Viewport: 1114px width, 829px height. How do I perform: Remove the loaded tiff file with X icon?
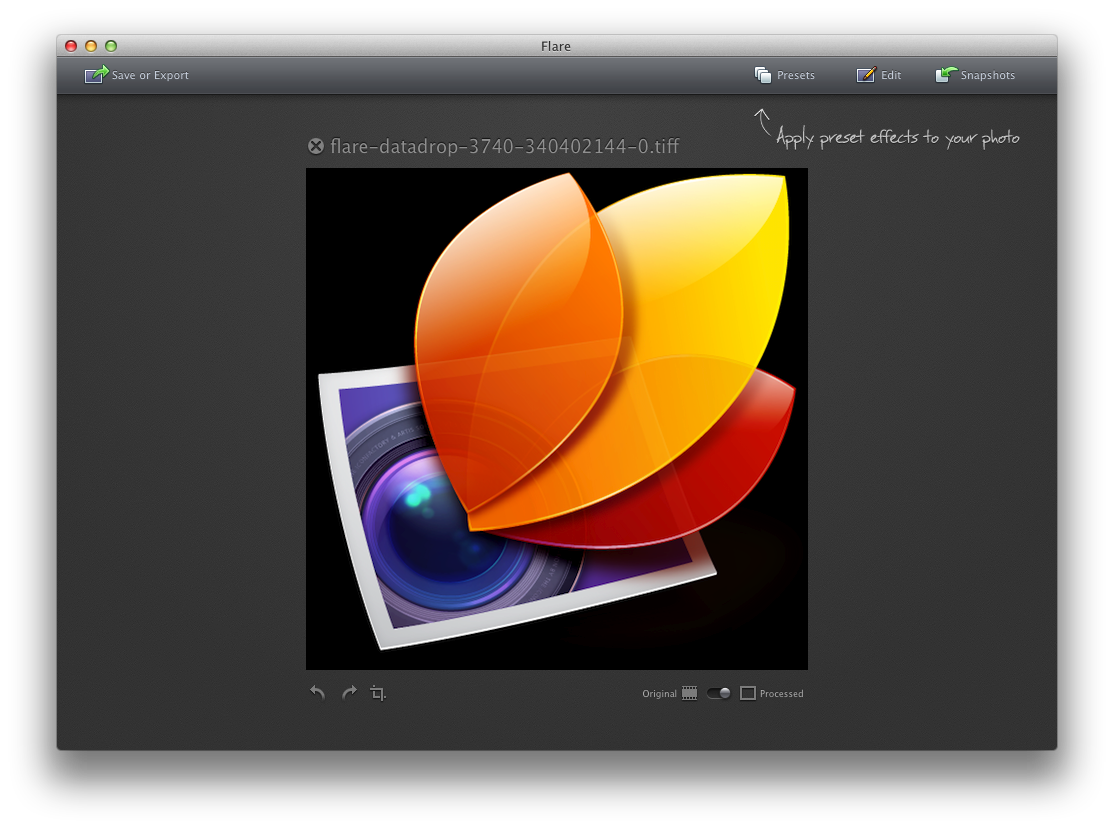click(315, 146)
